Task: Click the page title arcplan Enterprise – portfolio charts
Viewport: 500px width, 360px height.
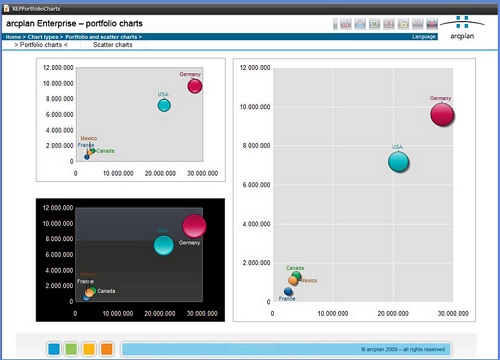Action: pos(74,23)
